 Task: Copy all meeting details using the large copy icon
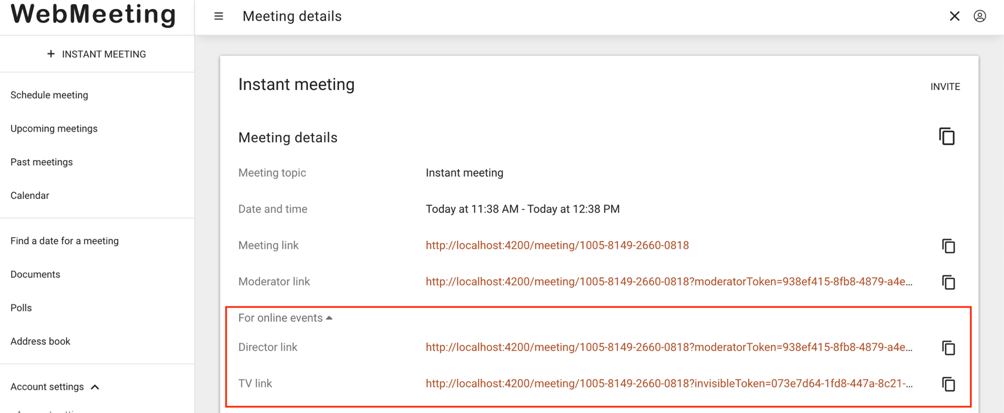tap(947, 136)
